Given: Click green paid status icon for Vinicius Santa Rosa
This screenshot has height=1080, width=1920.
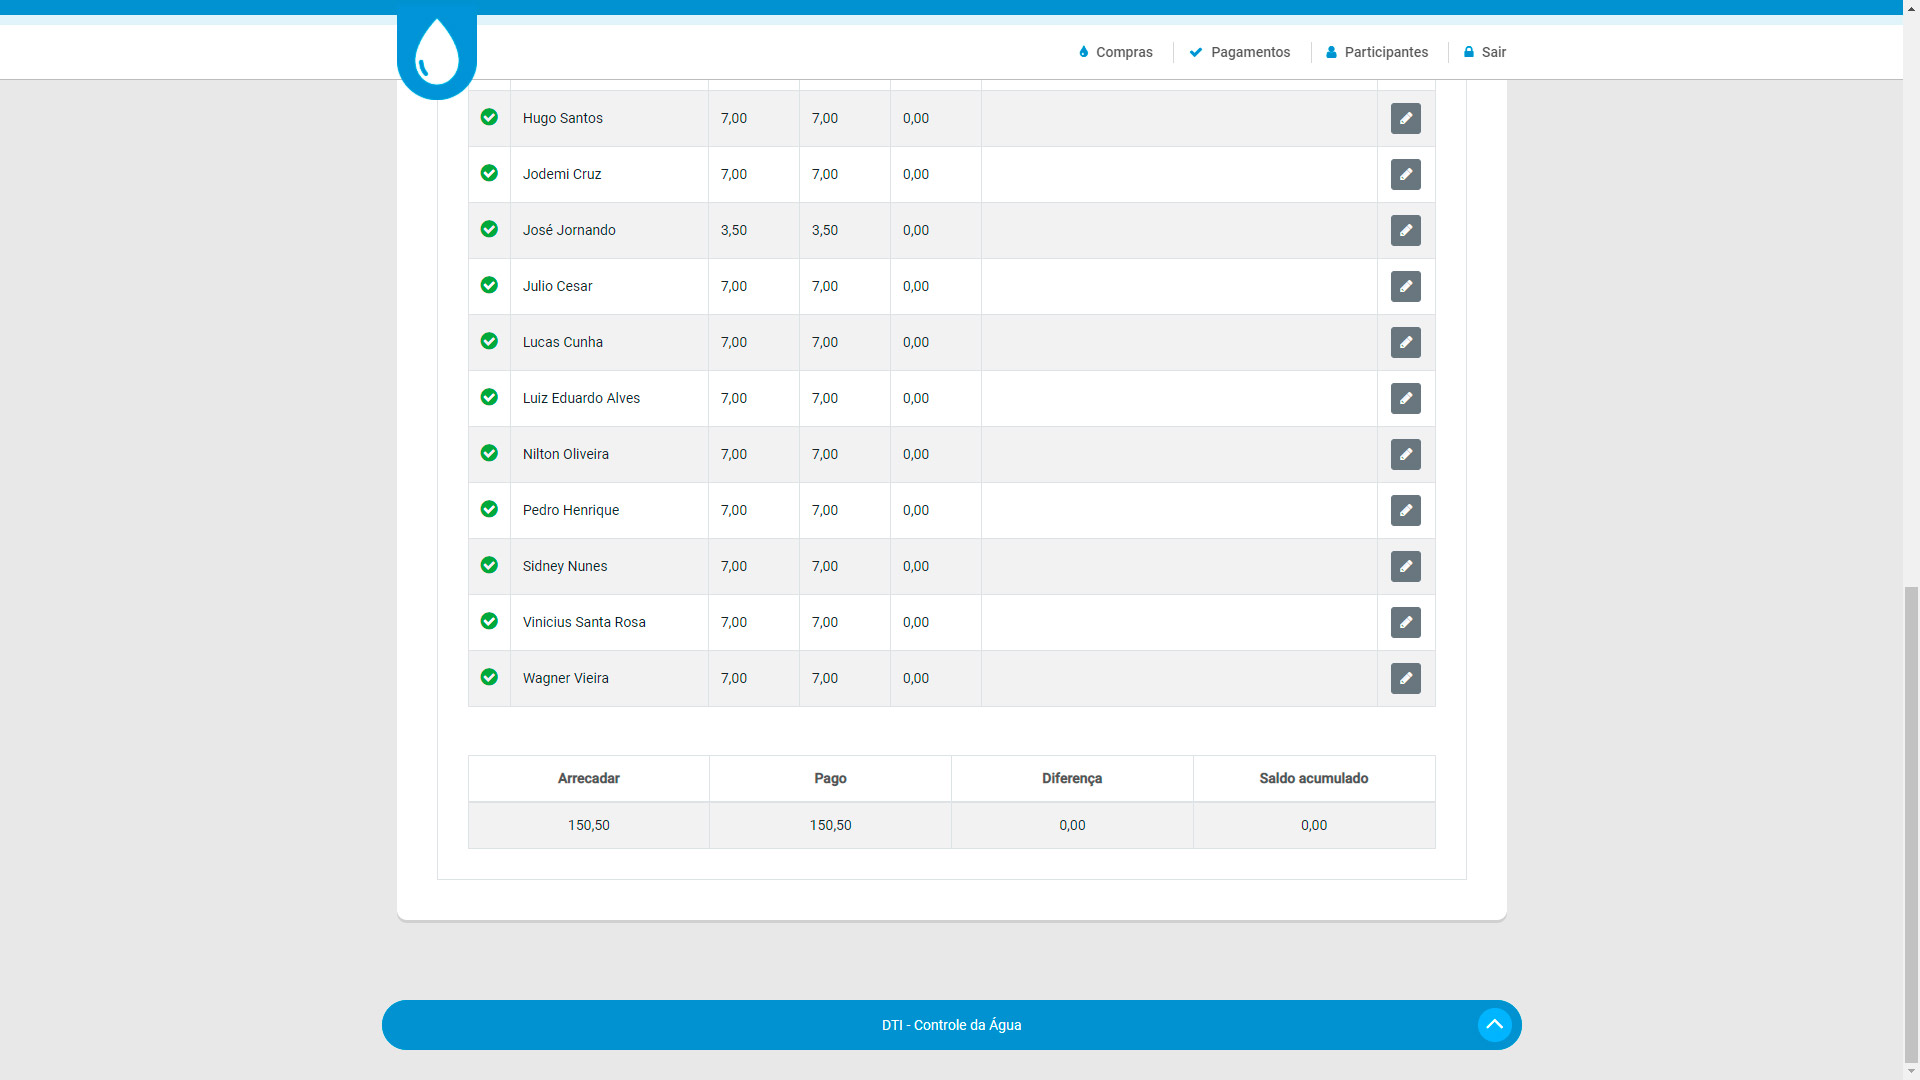Looking at the screenshot, I should pos(489,621).
